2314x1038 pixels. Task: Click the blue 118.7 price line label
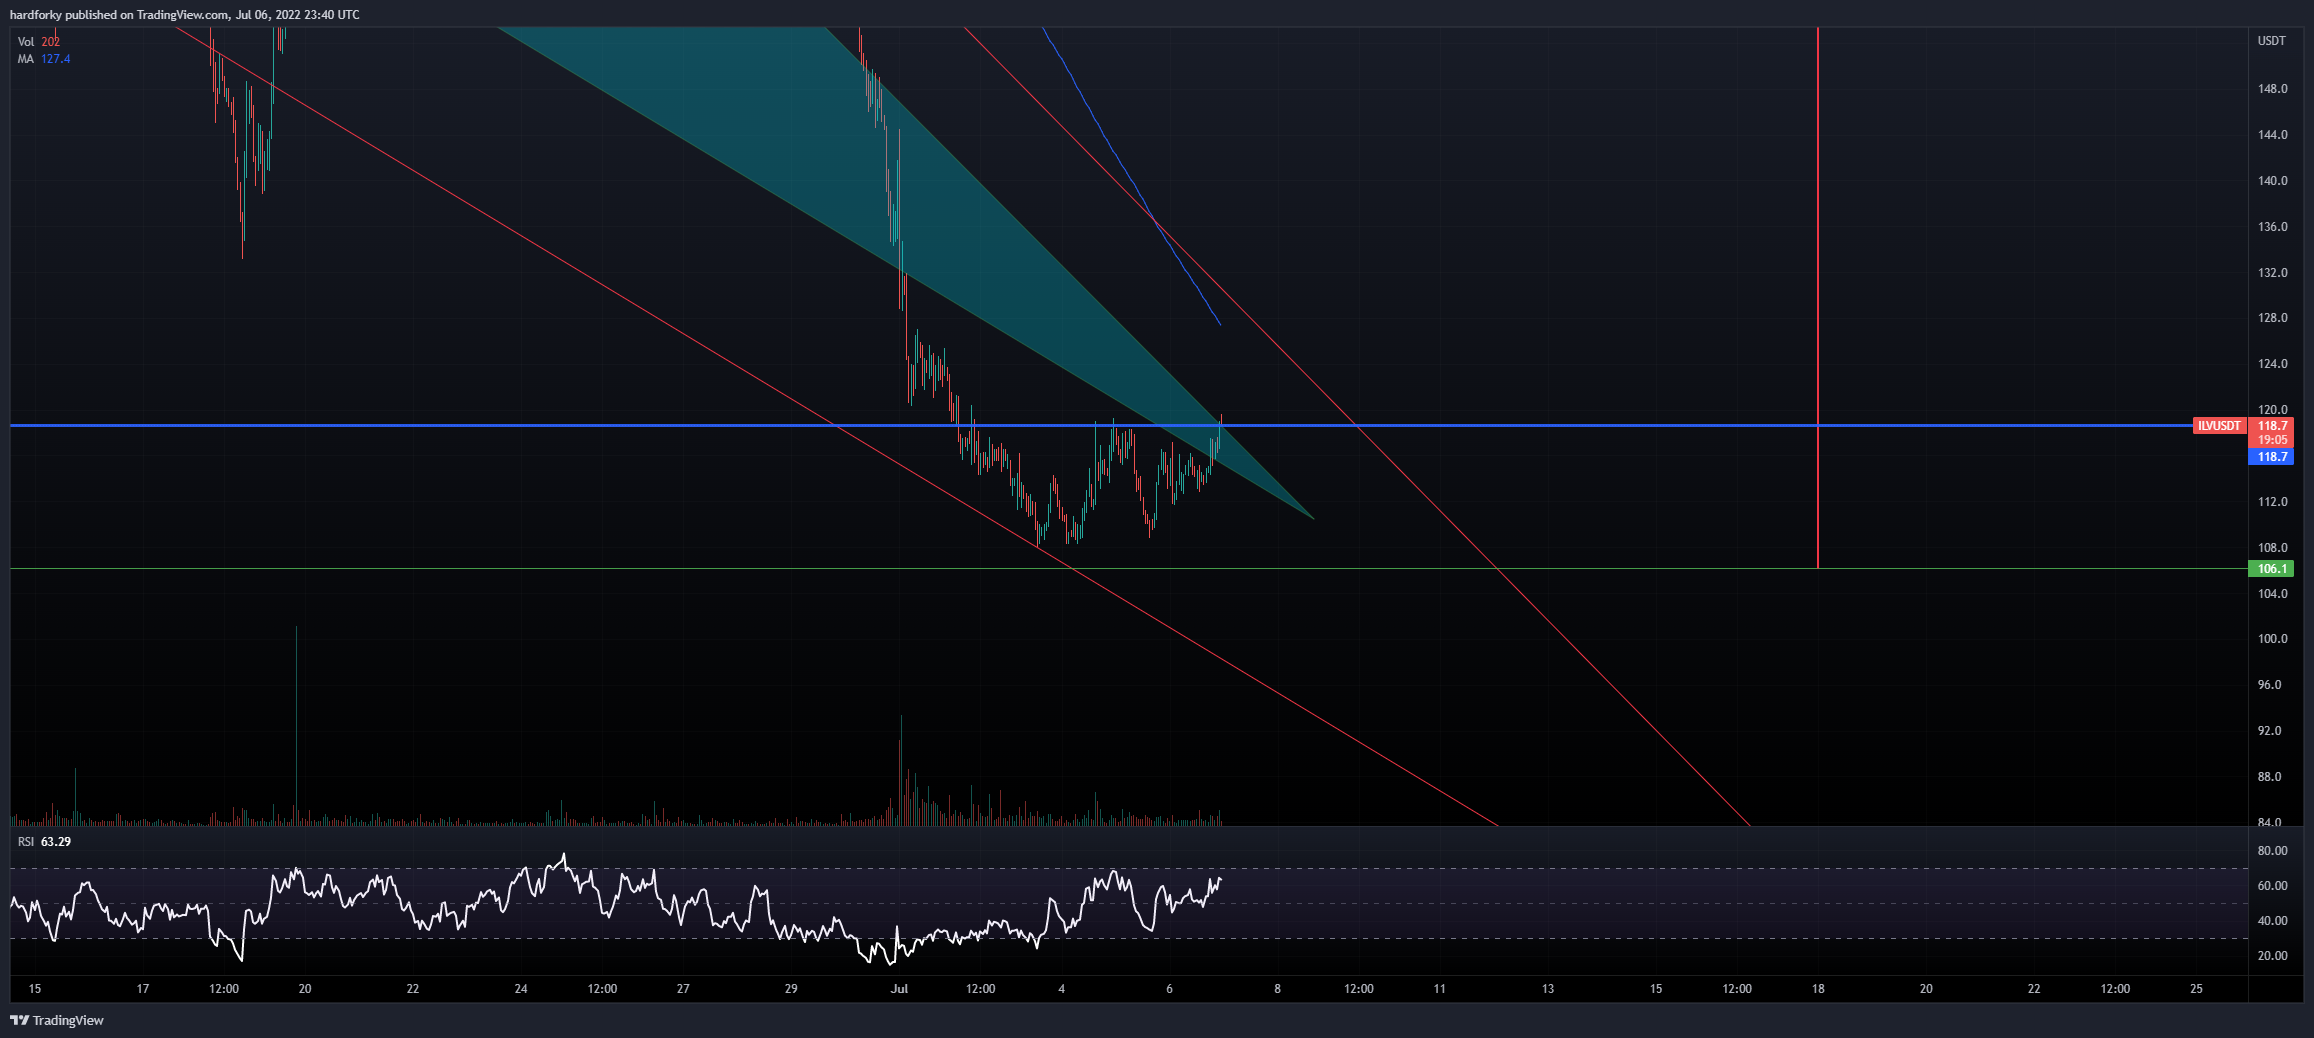click(2272, 457)
